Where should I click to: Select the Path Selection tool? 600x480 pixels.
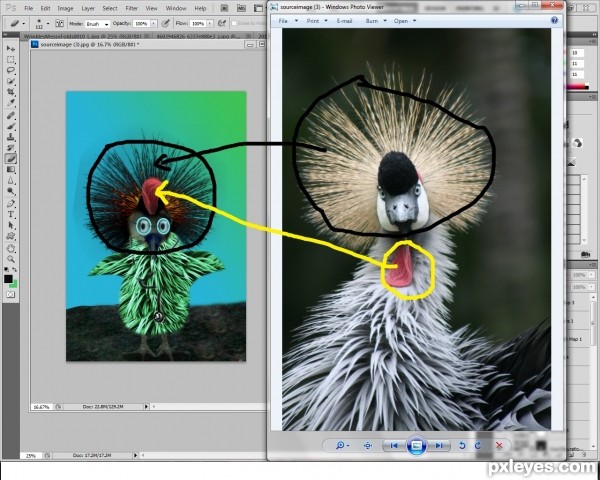tap(11, 225)
